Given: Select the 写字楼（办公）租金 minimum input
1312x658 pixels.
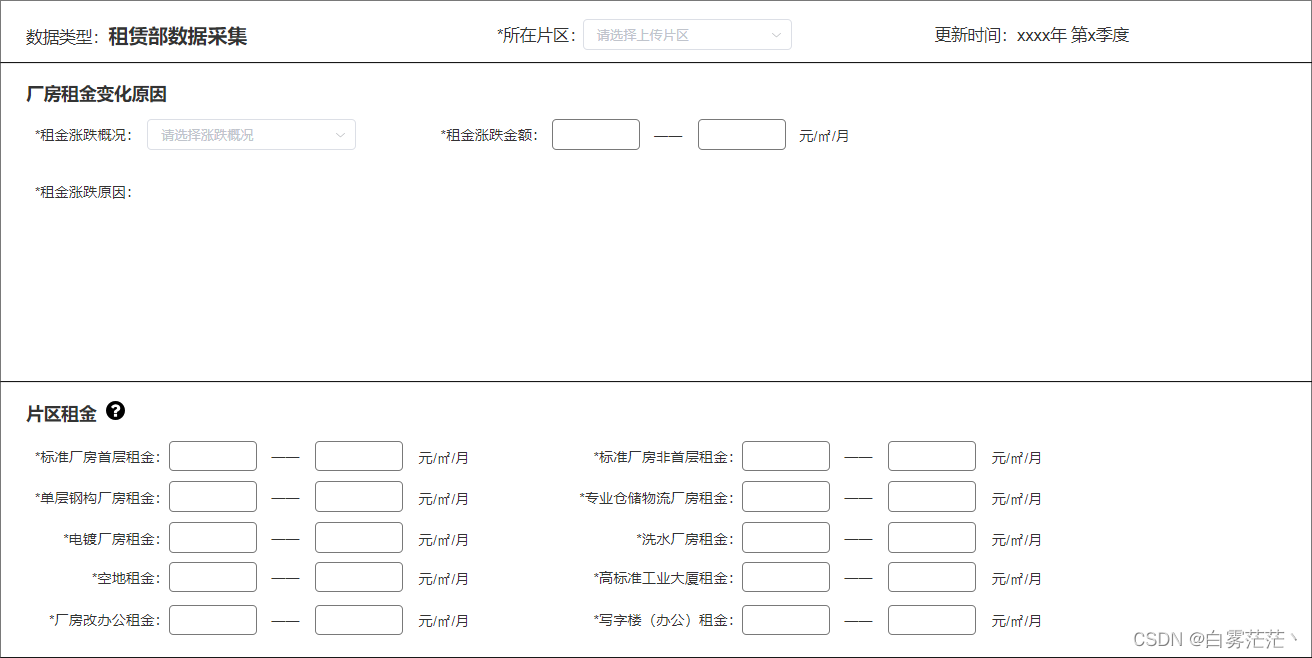Looking at the screenshot, I should pos(786,620).
